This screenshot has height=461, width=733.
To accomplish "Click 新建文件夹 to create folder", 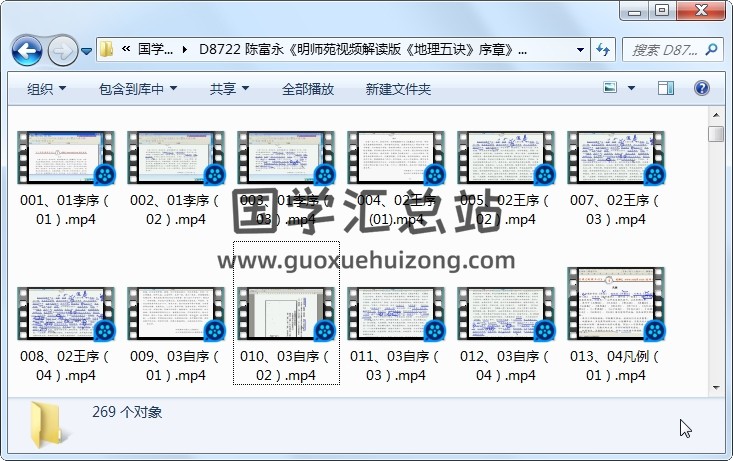I will [398, 89].
